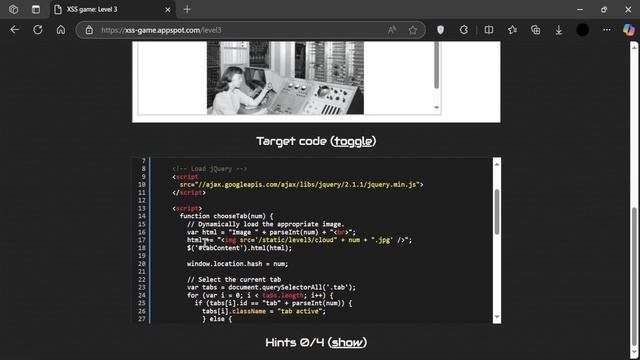Open the Edge workspaces icon

point(13,9)
